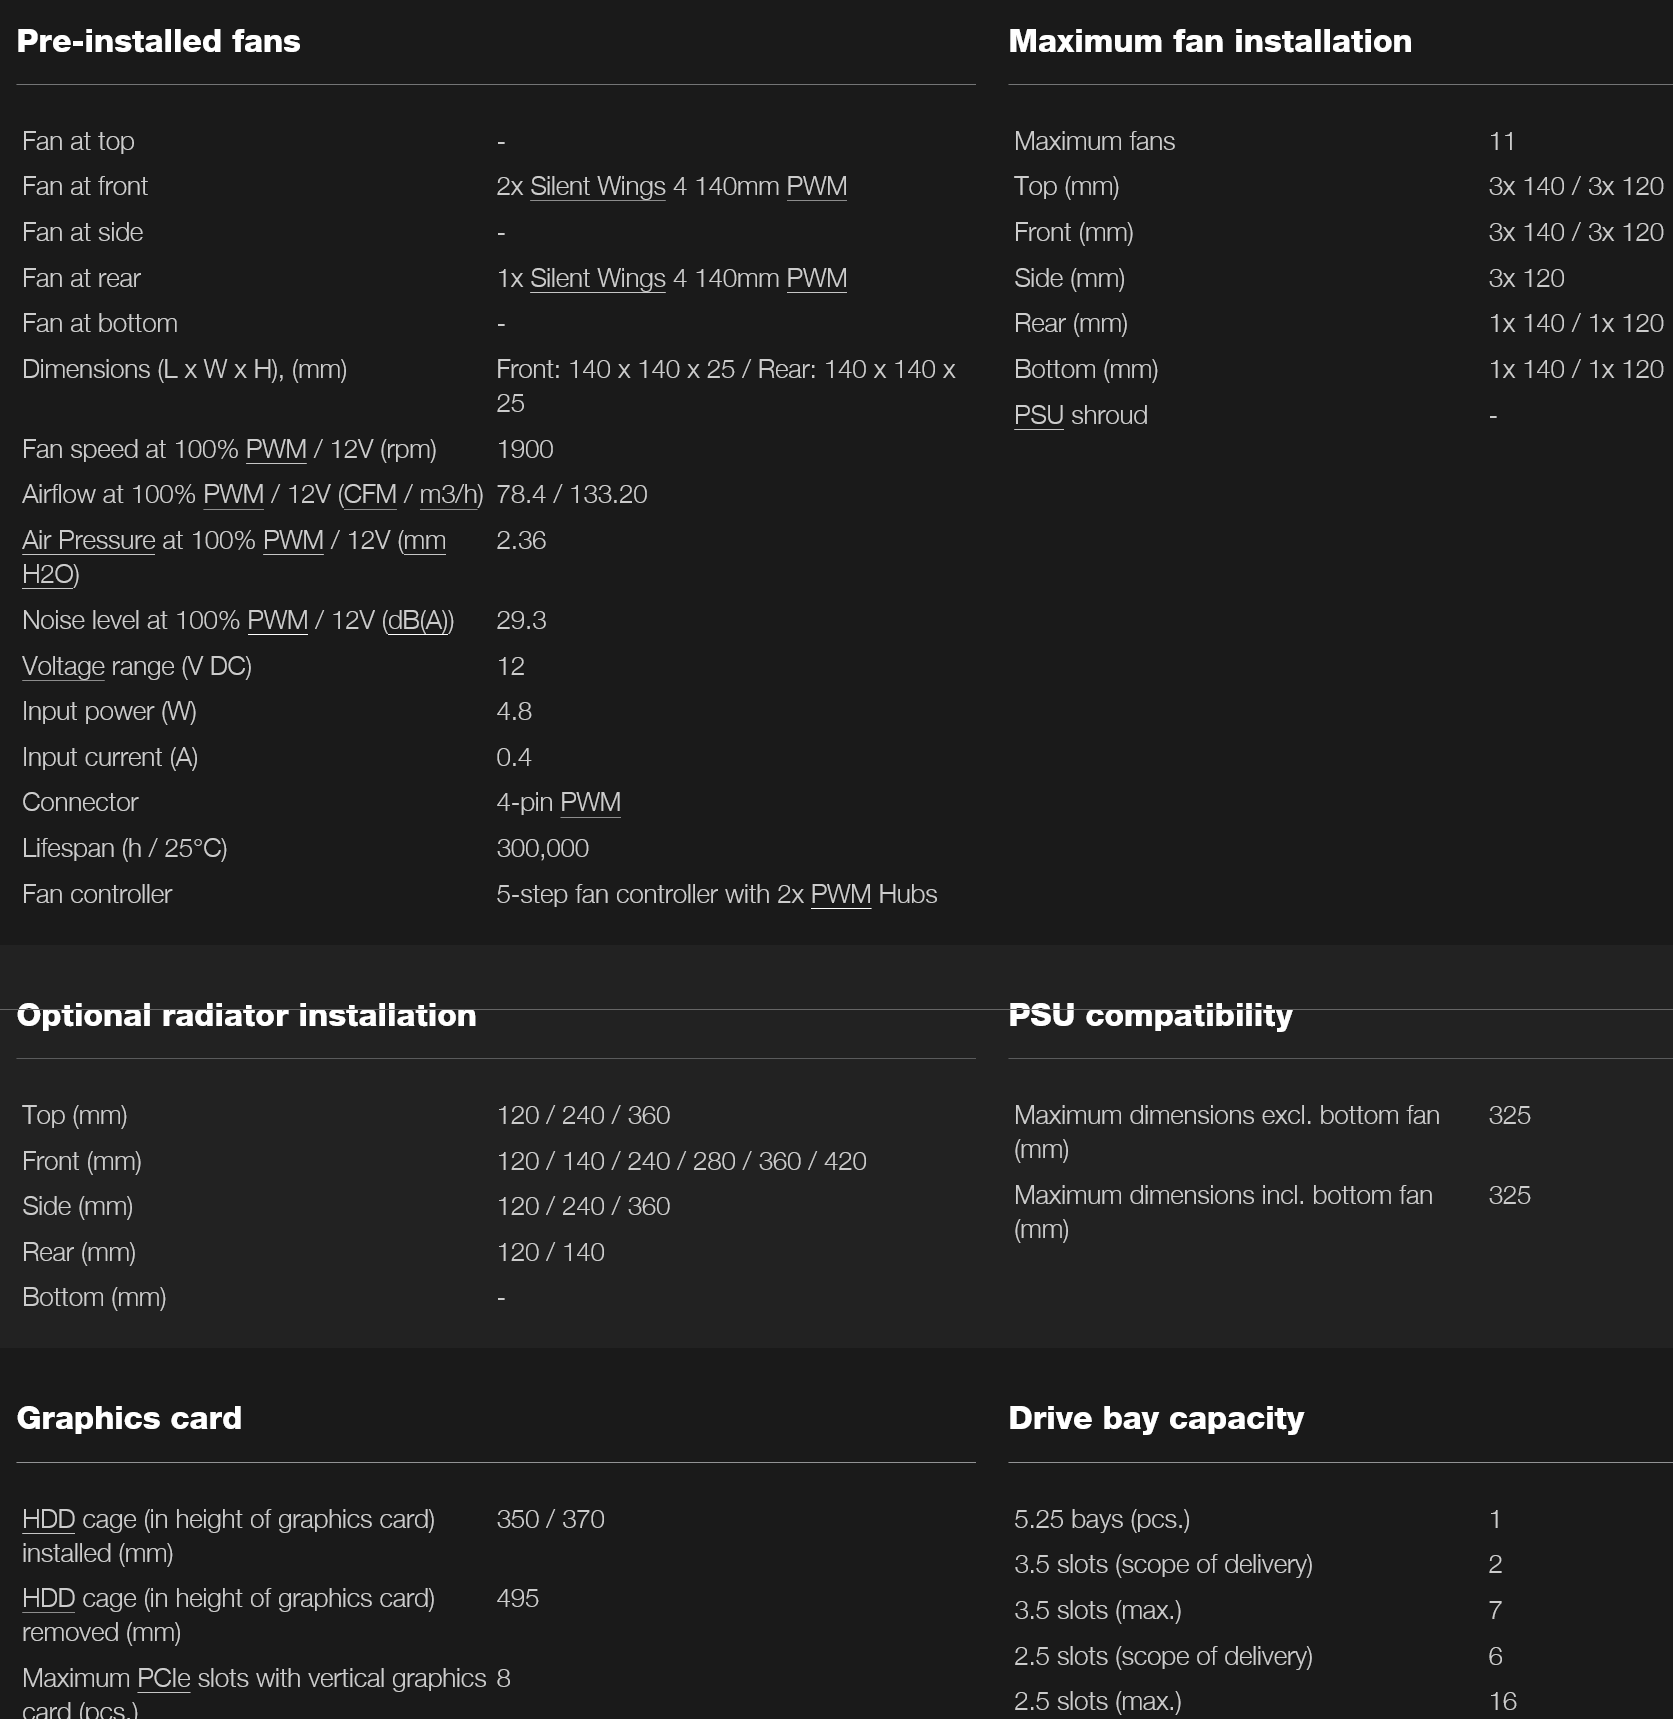
Task: Open the Voltage glossary link
Action: point(63,667)
